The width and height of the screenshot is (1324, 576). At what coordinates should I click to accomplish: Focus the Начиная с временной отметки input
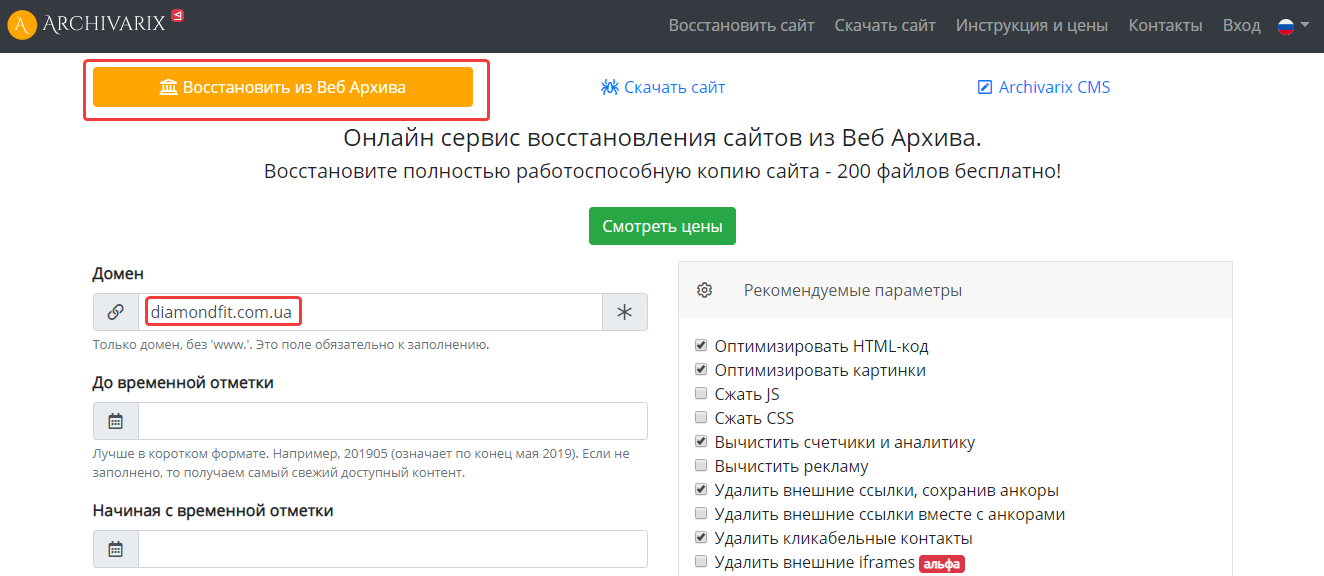pyautogui.click(x=393, y=549)
